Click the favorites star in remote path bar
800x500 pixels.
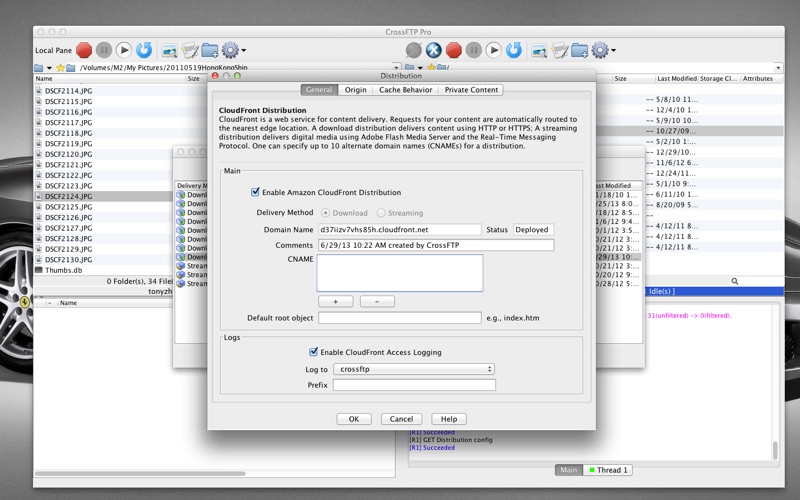(x=431, y=67)
